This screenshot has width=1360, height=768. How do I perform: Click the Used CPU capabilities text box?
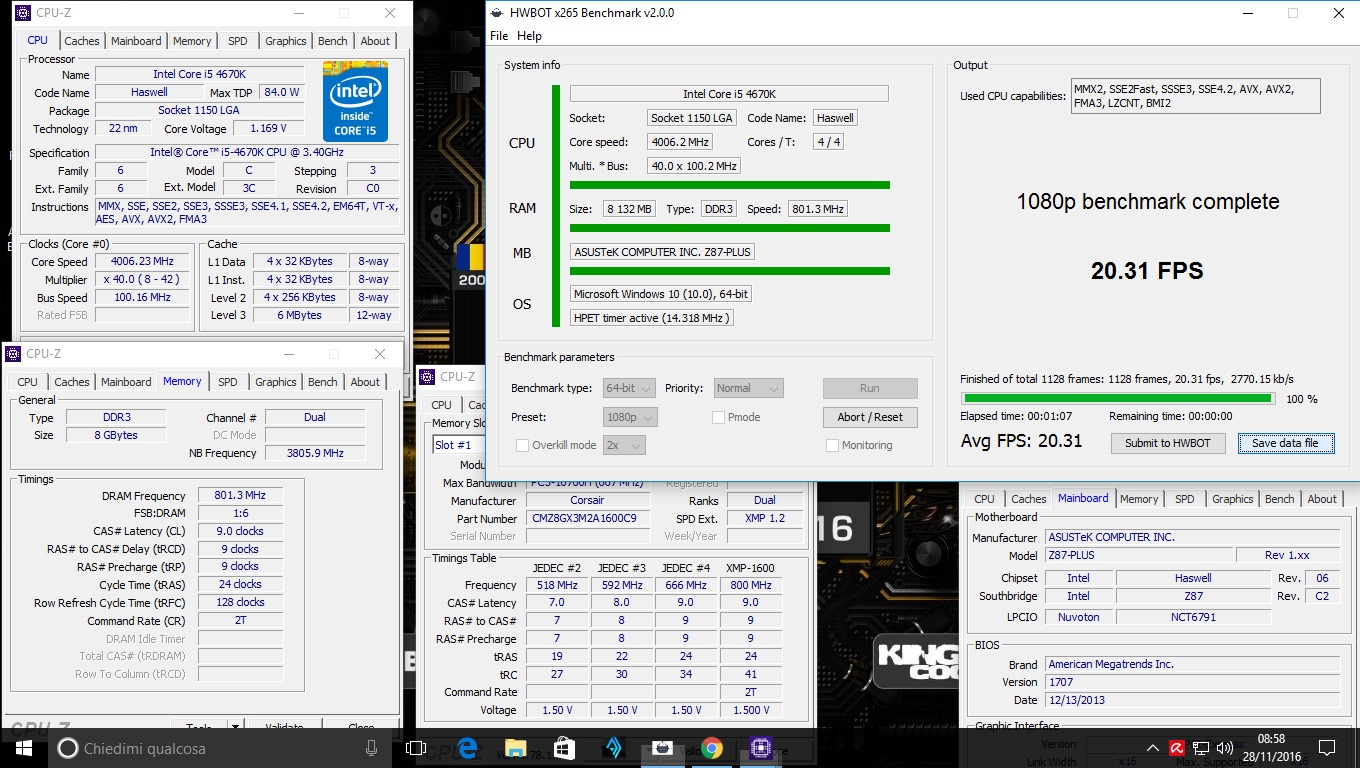(1195, 96)
